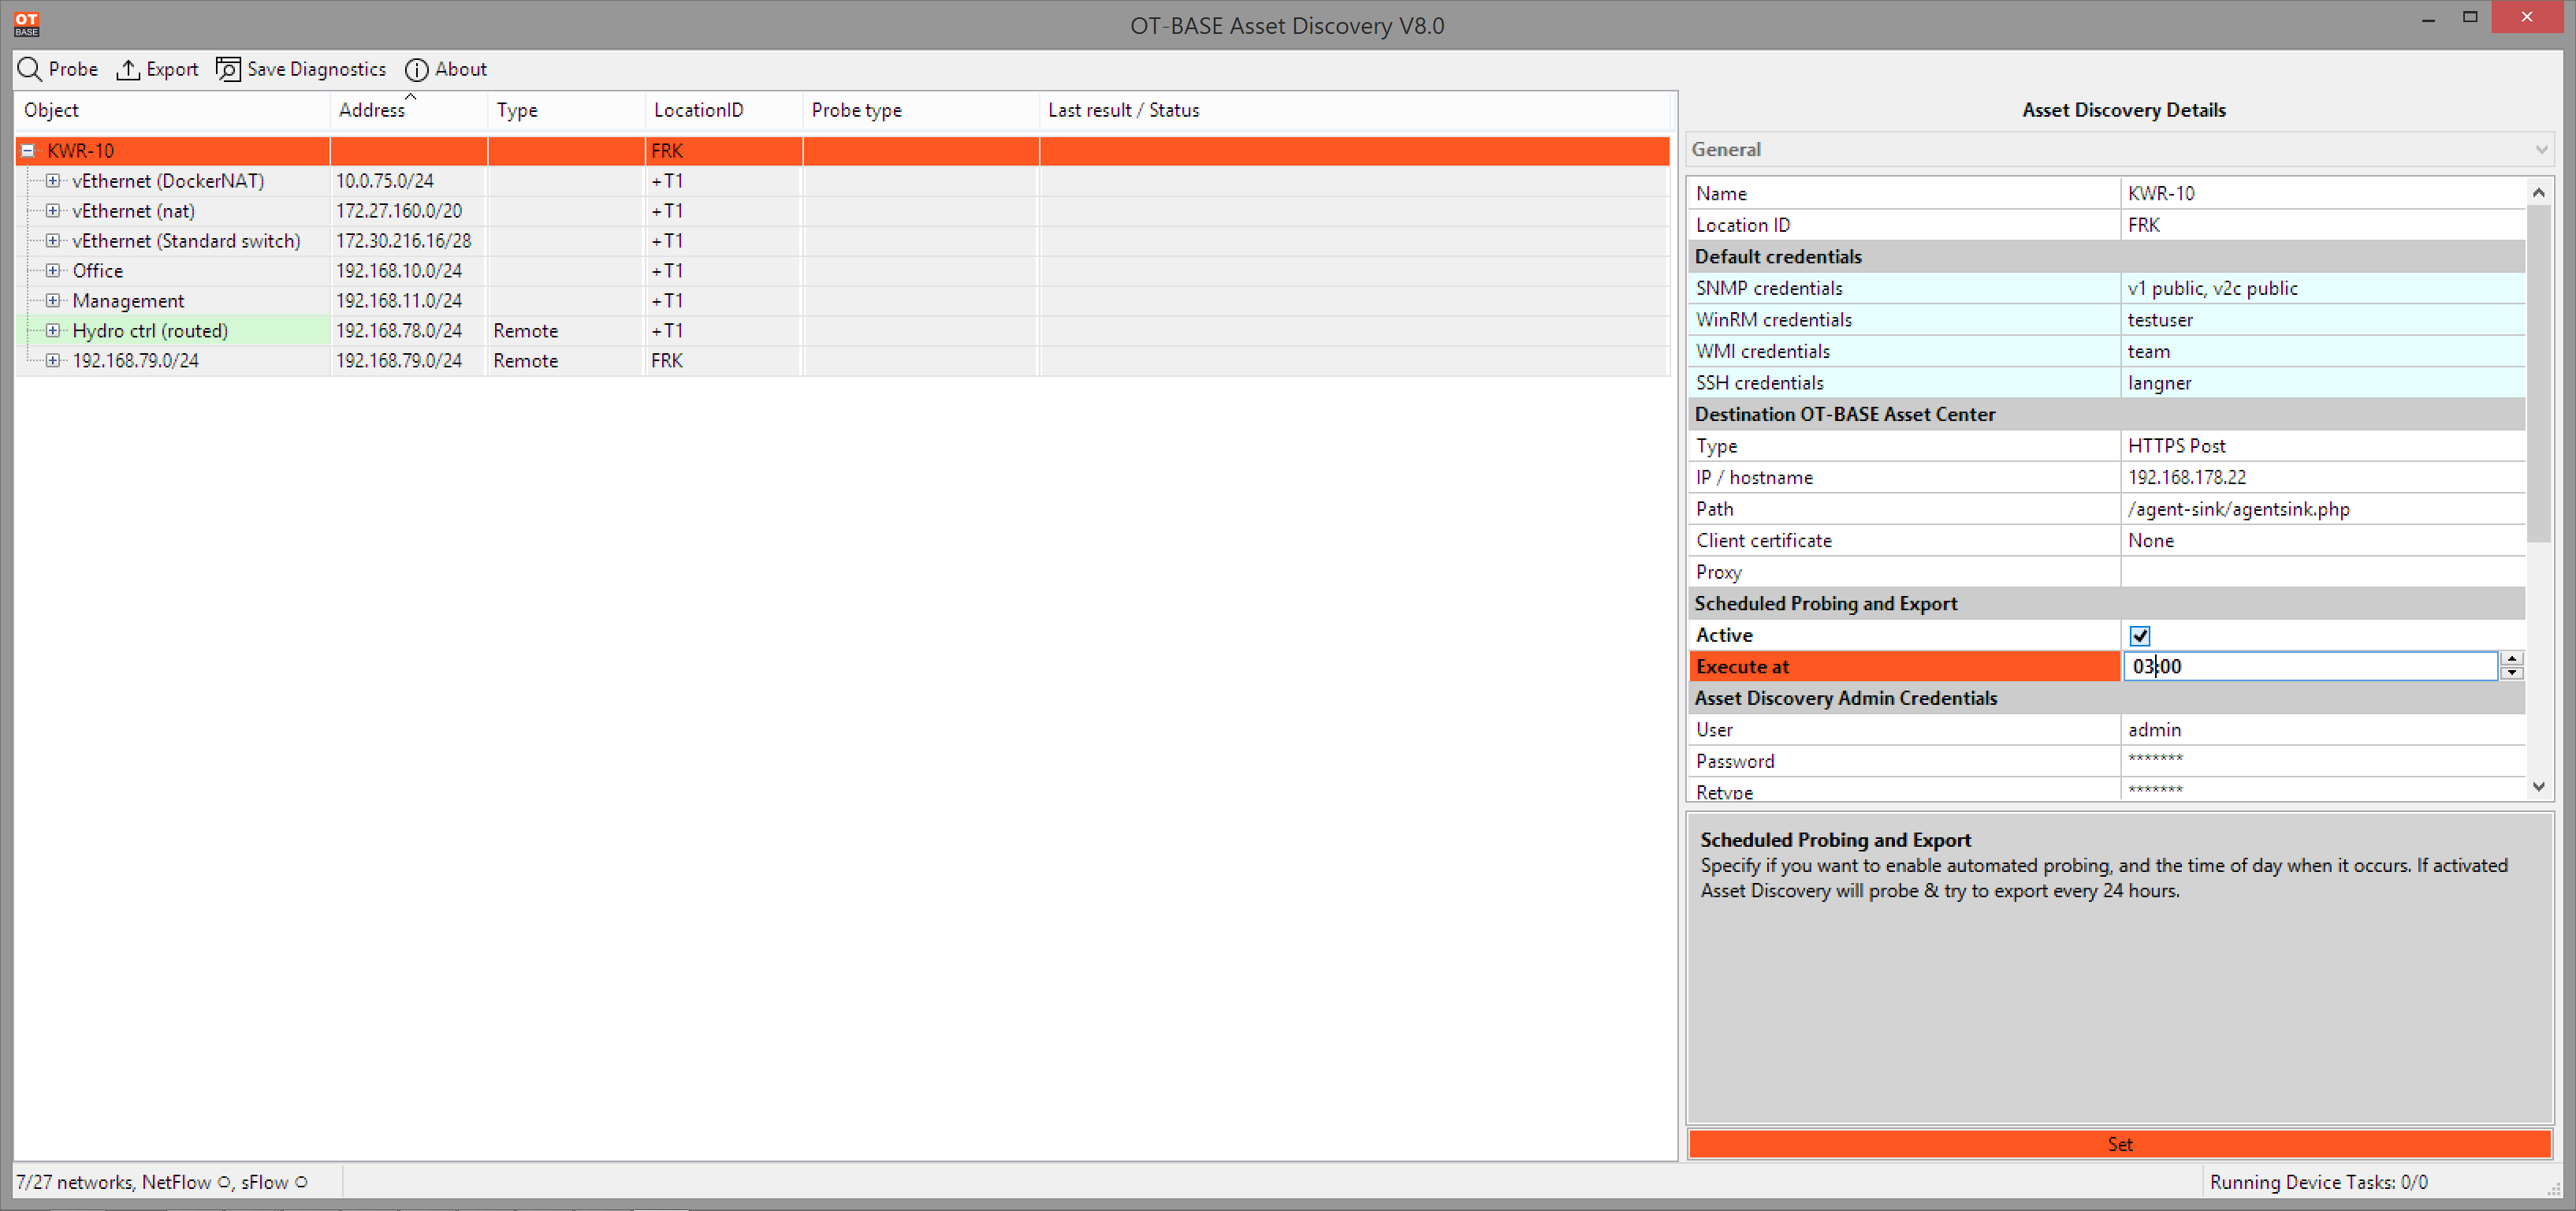The width and height of the screenshot is (2576, 1211).
Task: Sort by the Object column header
Action: [x=172, y=110]
